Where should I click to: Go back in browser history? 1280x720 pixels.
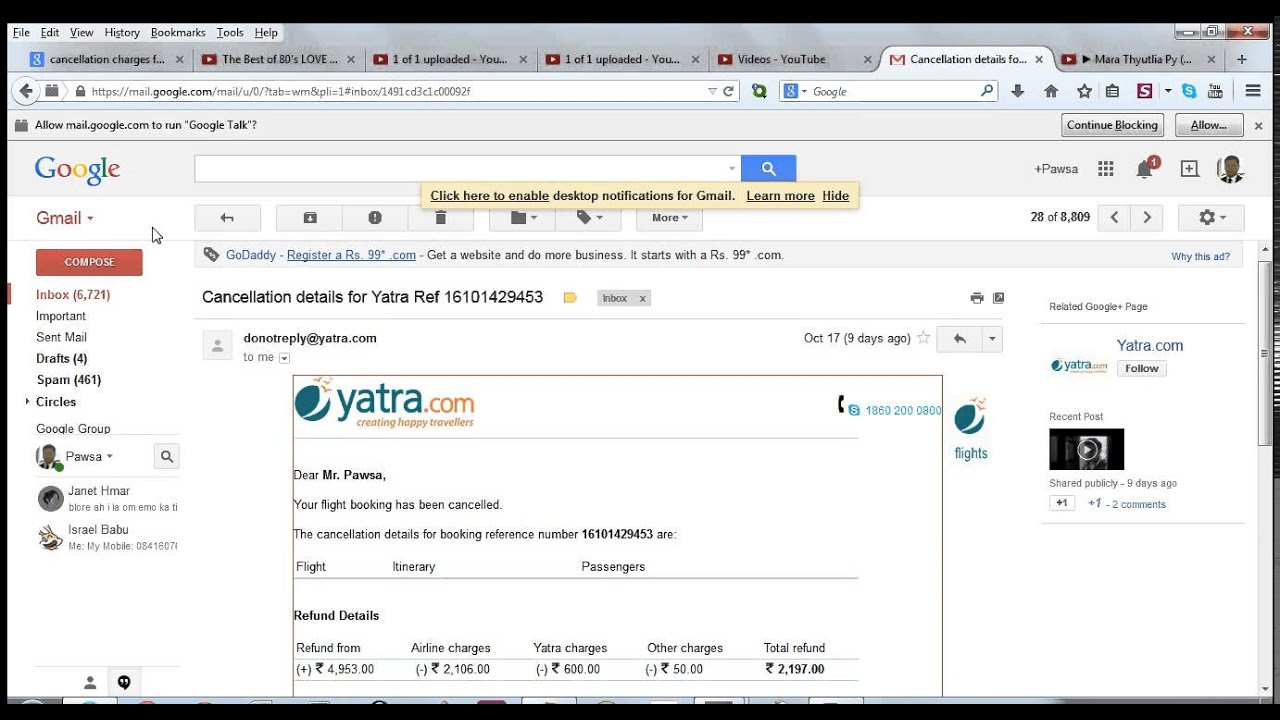click(x=27, y=91)
